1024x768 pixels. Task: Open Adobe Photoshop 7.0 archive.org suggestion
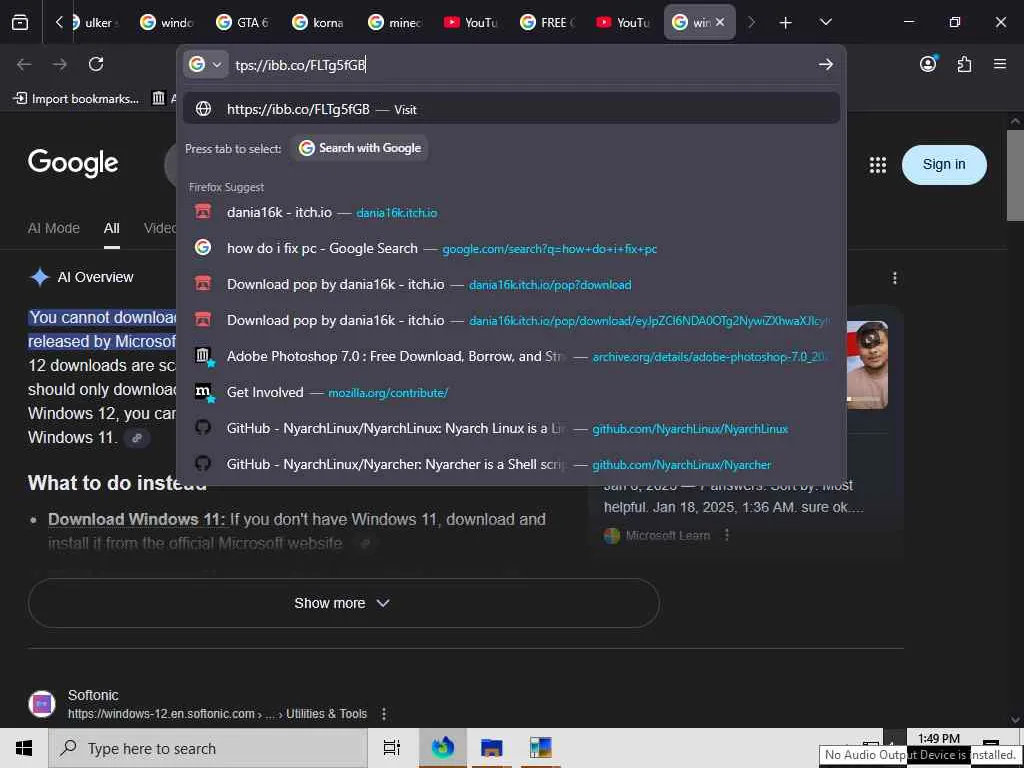tap(511, 356)
